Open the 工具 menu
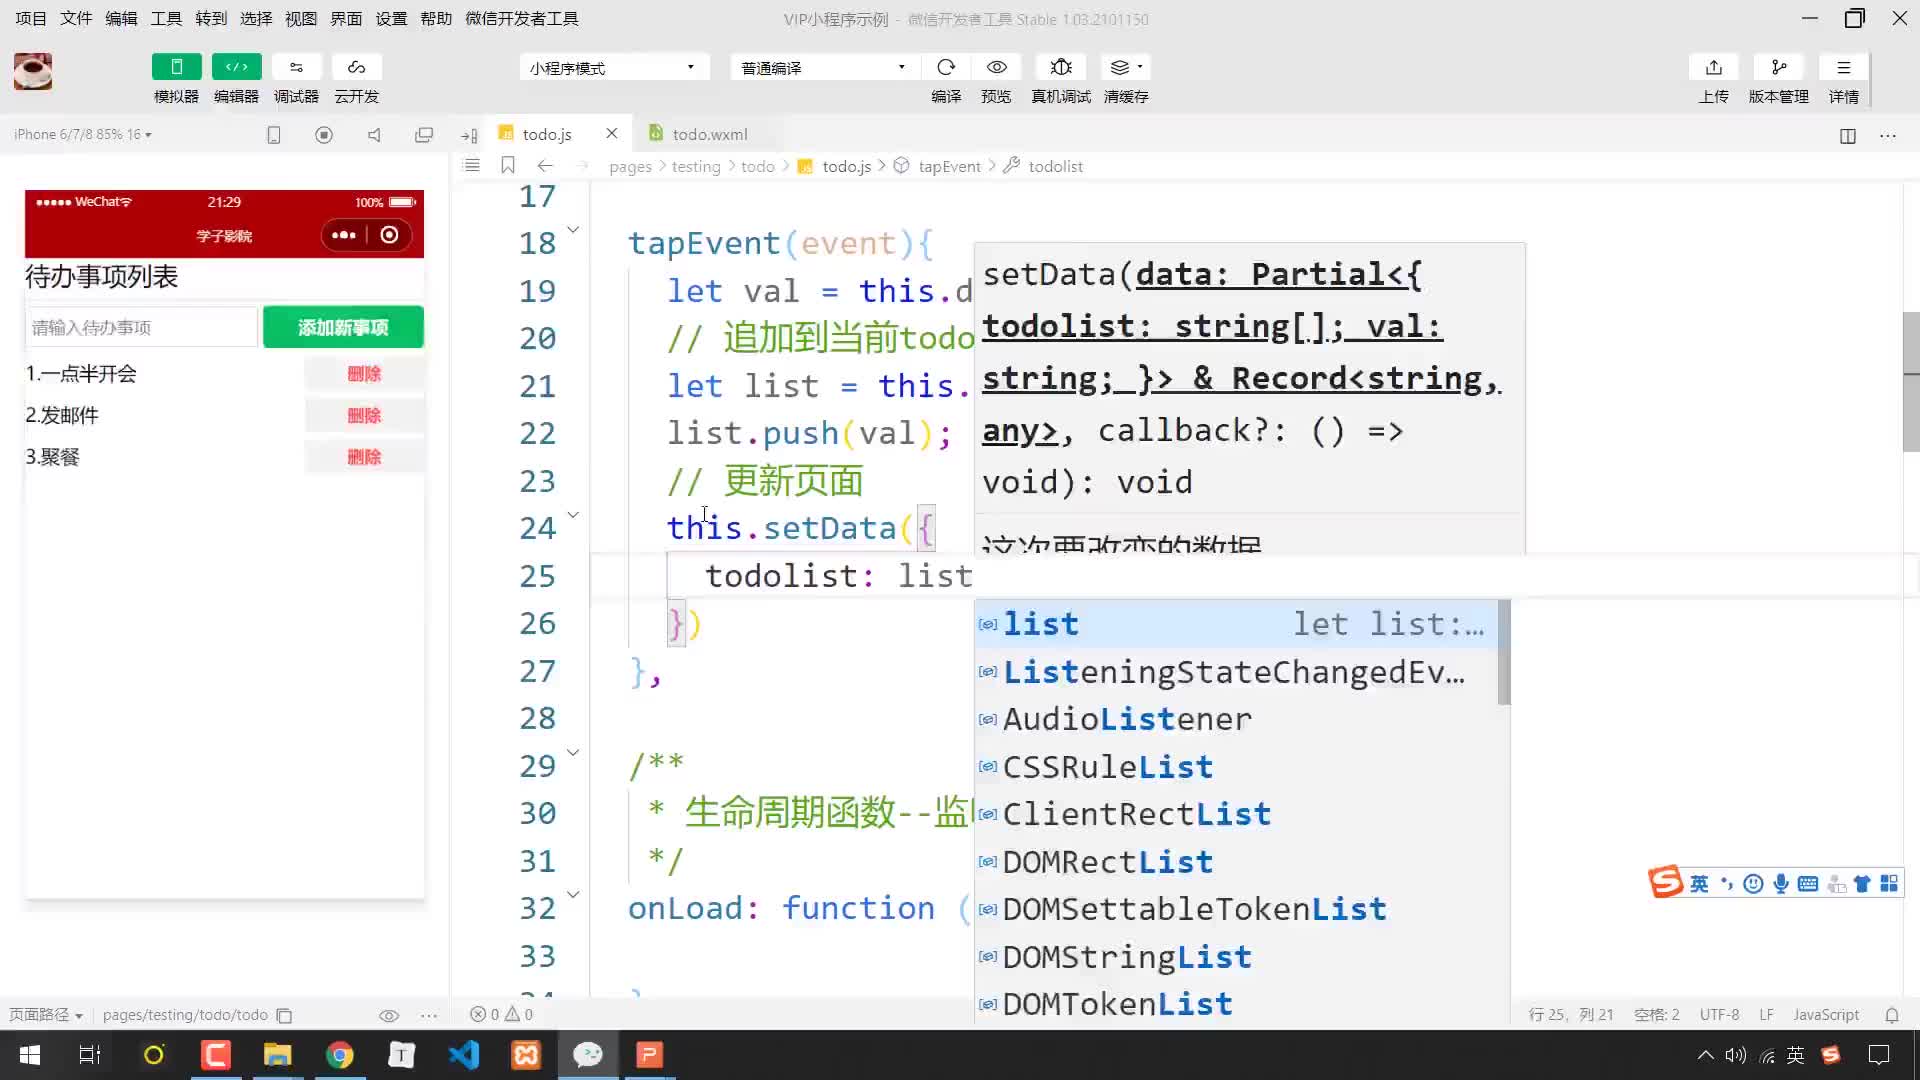1920x1080 pixels. click(x=166, y=18)
